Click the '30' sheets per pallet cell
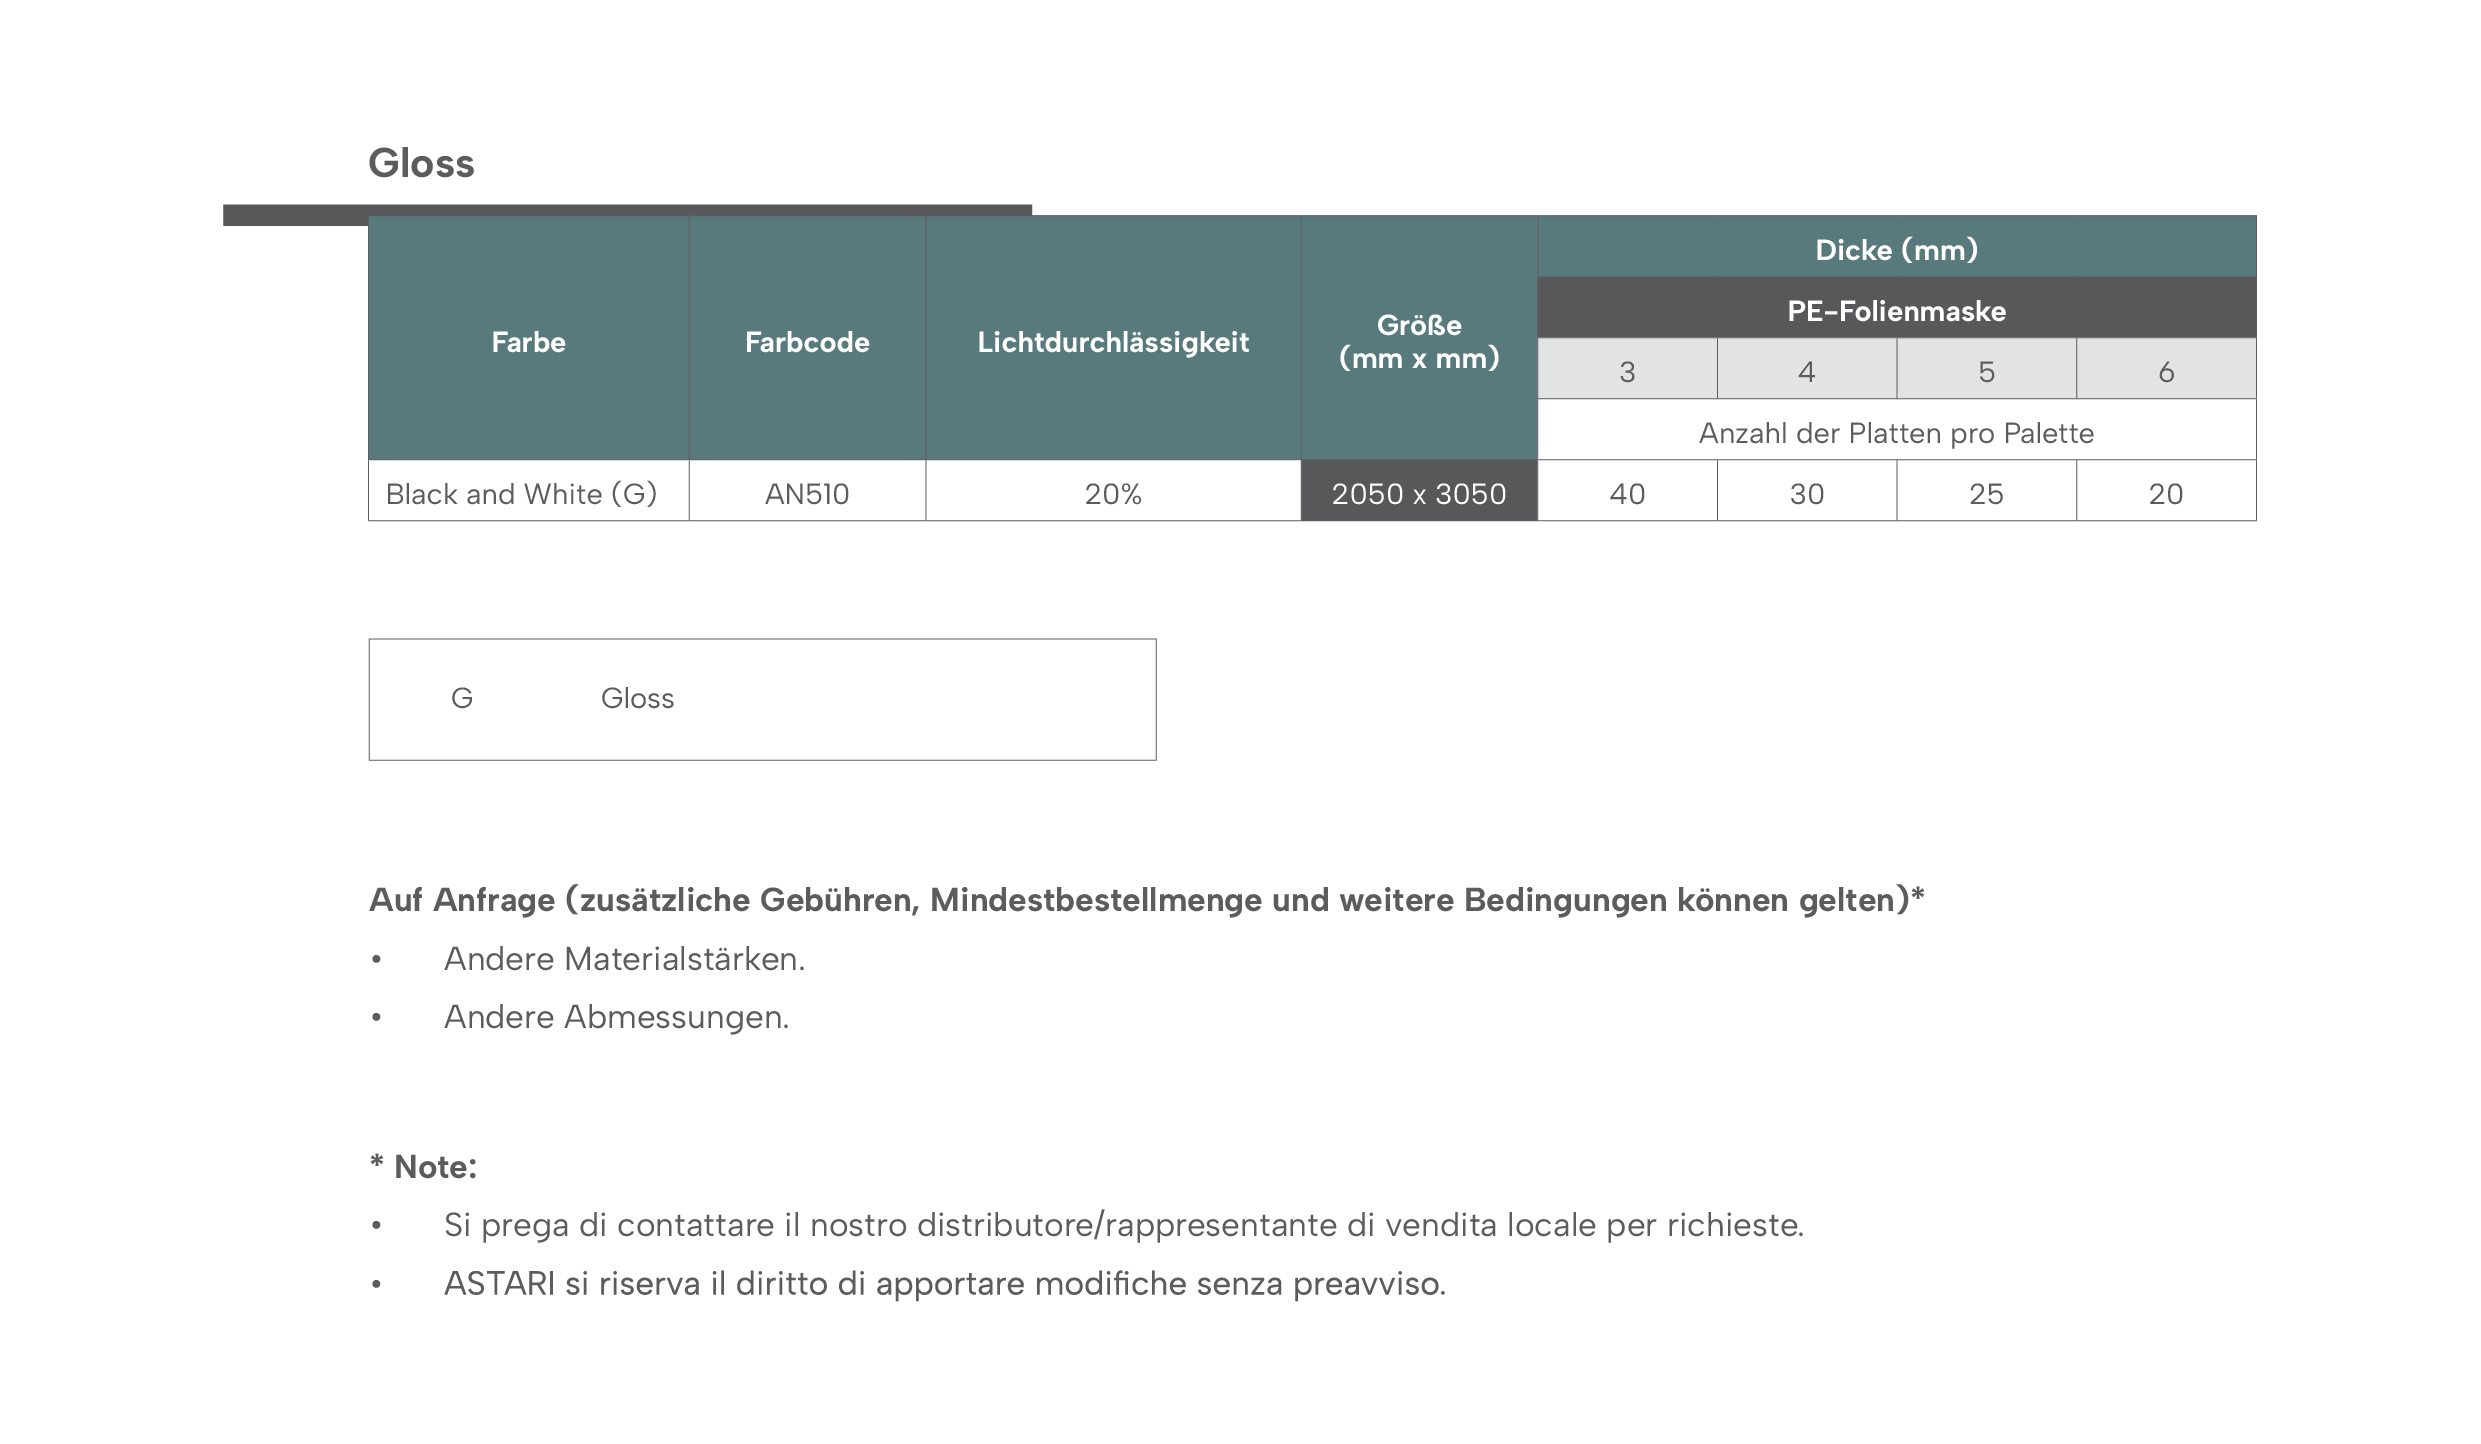The image size is (2481, 1444). pos(1807,491)
